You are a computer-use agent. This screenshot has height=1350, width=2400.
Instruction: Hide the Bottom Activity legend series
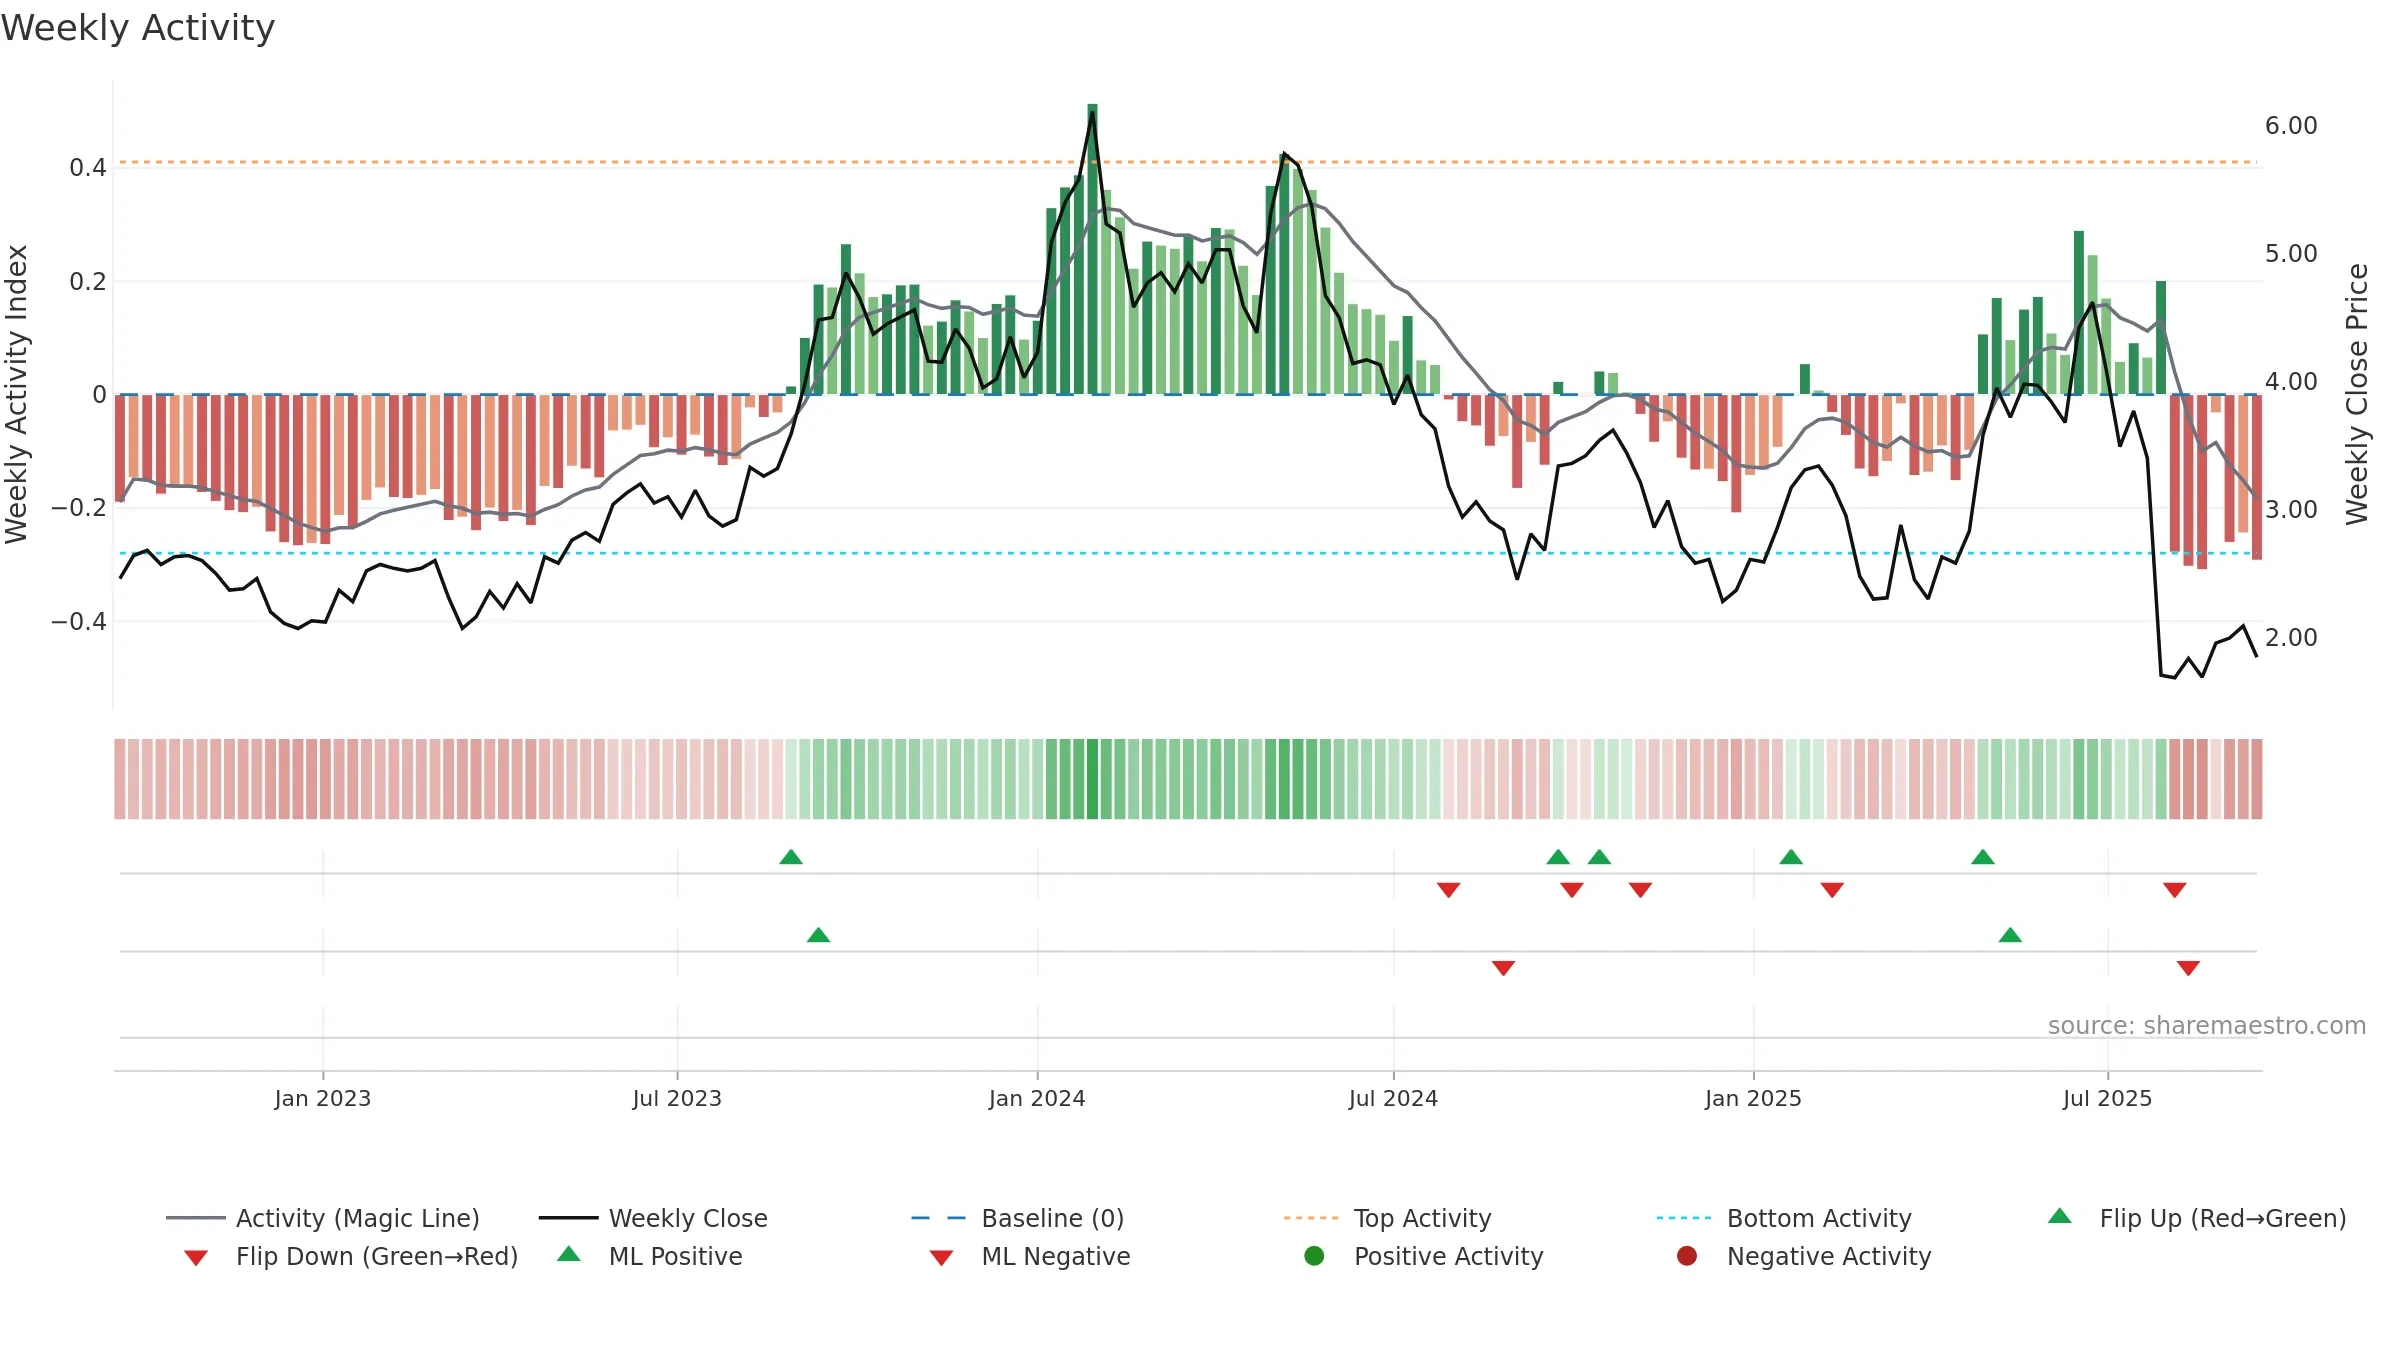1784,1218
